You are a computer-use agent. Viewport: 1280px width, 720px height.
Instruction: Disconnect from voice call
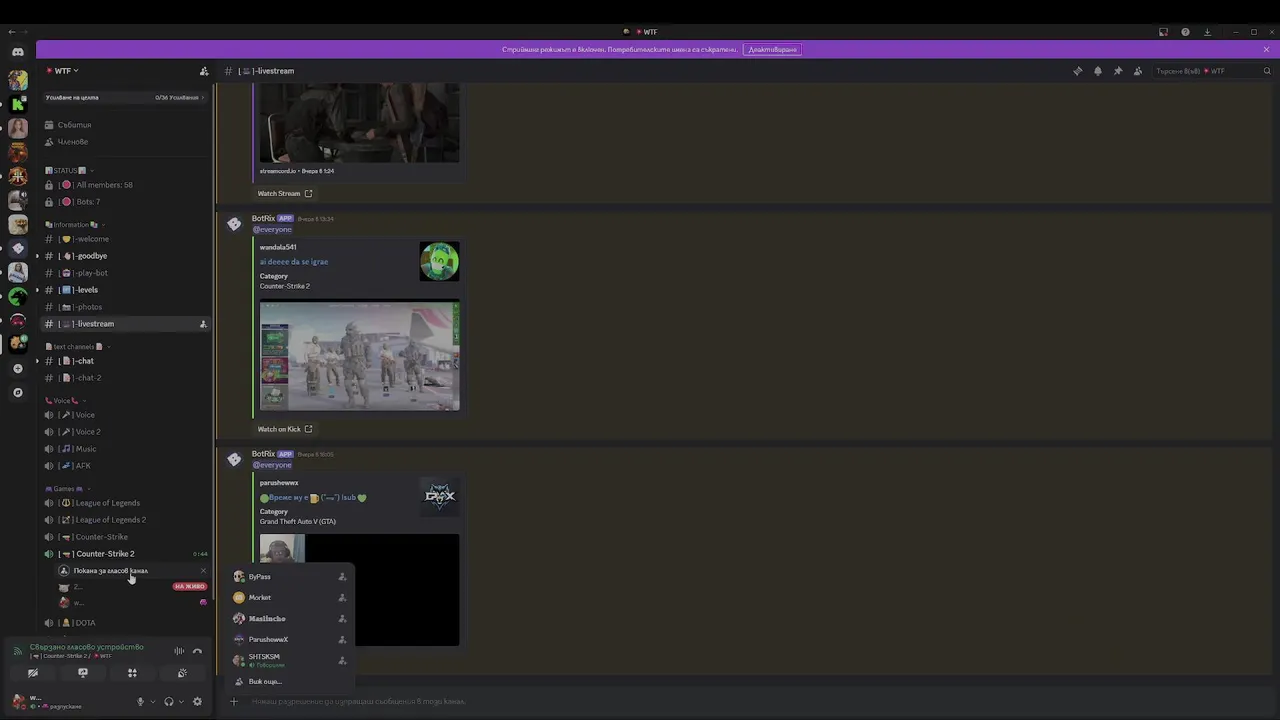coord(197,651)
